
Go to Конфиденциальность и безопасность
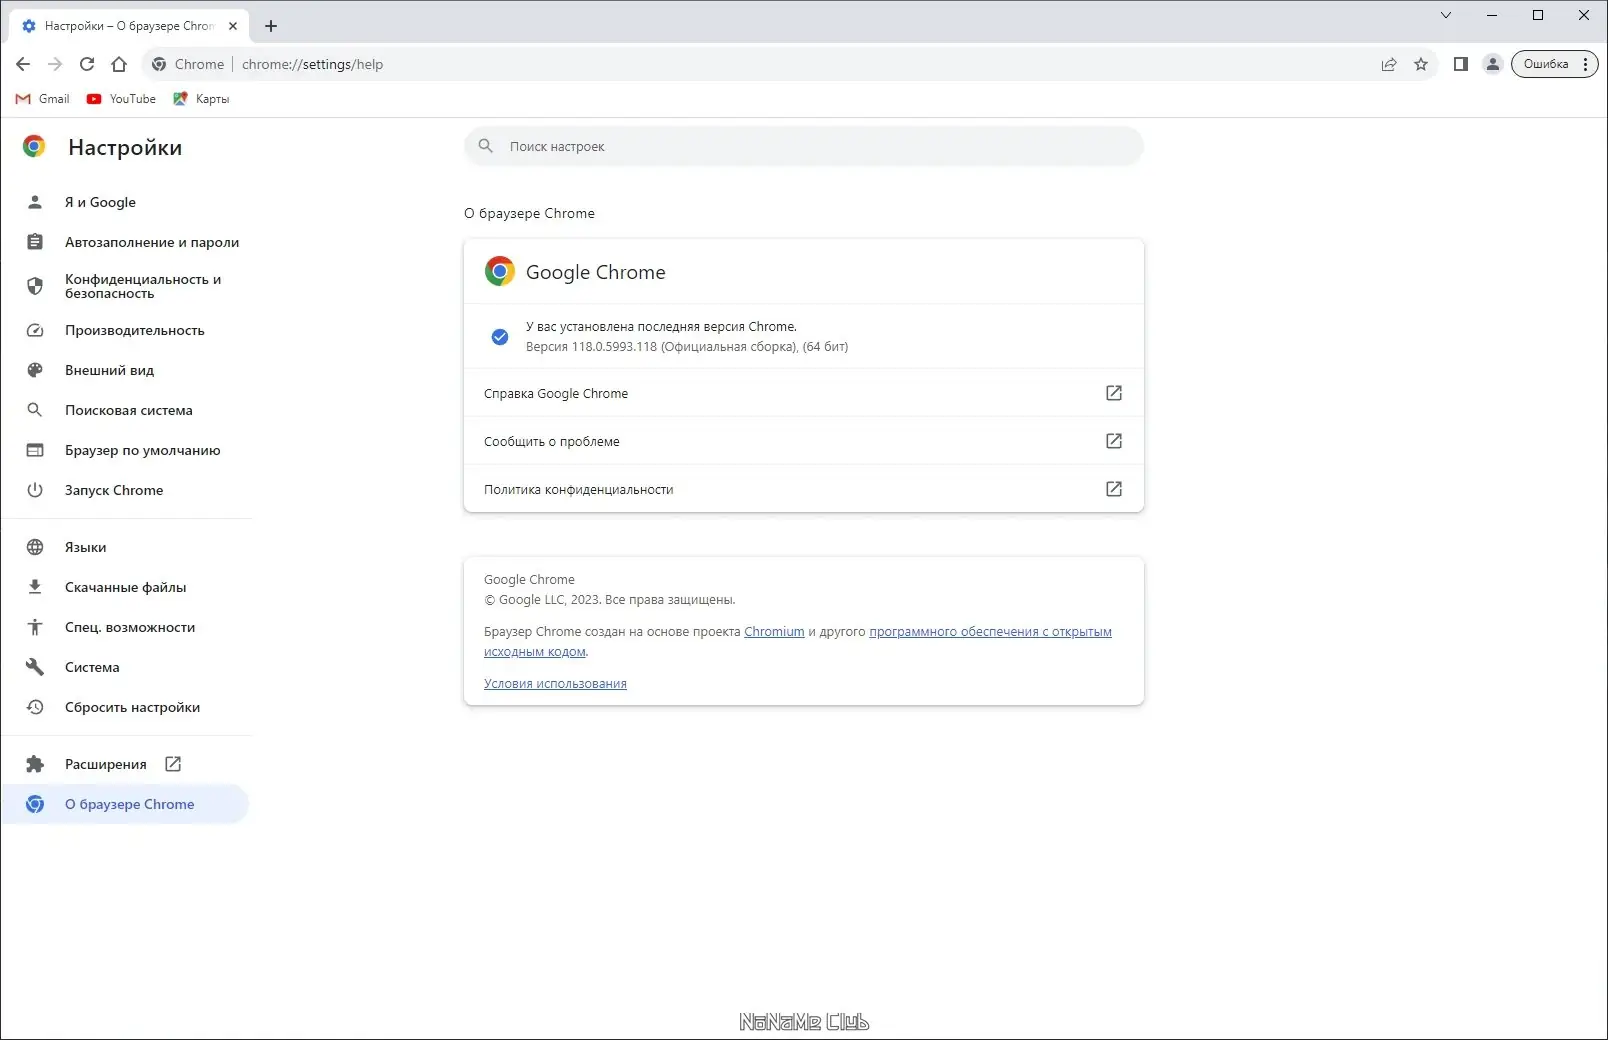click(126, 286)
